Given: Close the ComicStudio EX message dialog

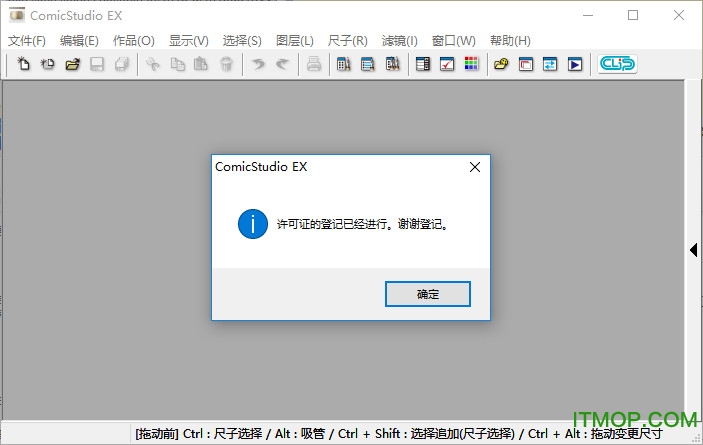Looking at the screenshot, I should 475,168.
